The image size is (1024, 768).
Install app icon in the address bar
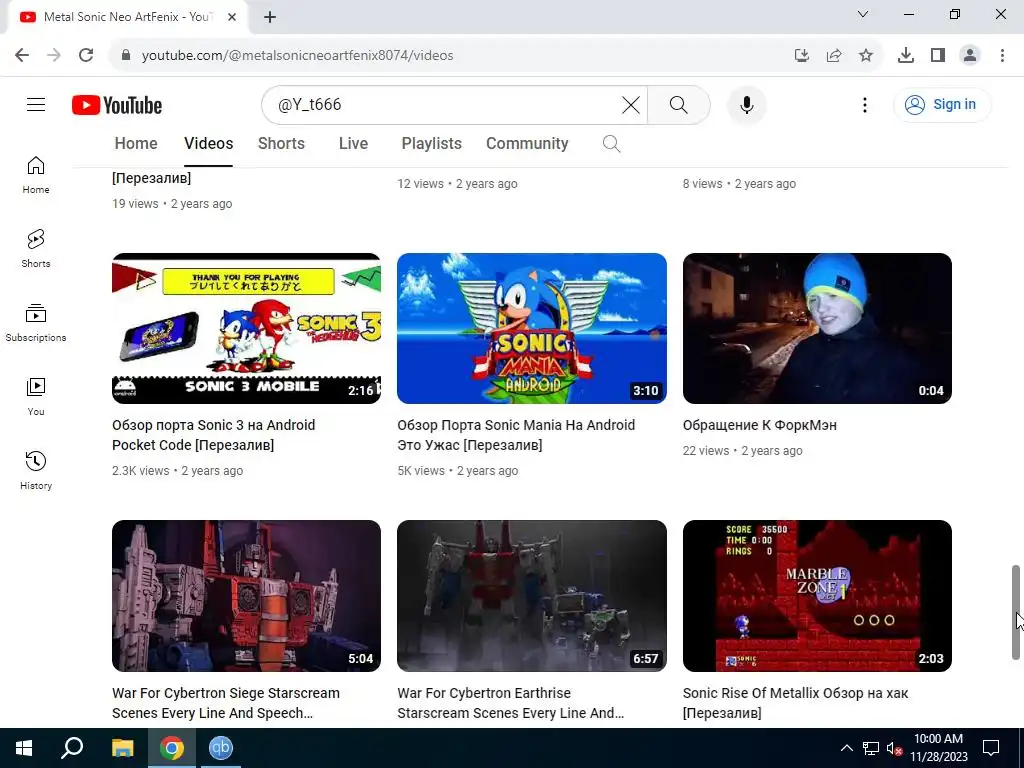pos(802,55)
